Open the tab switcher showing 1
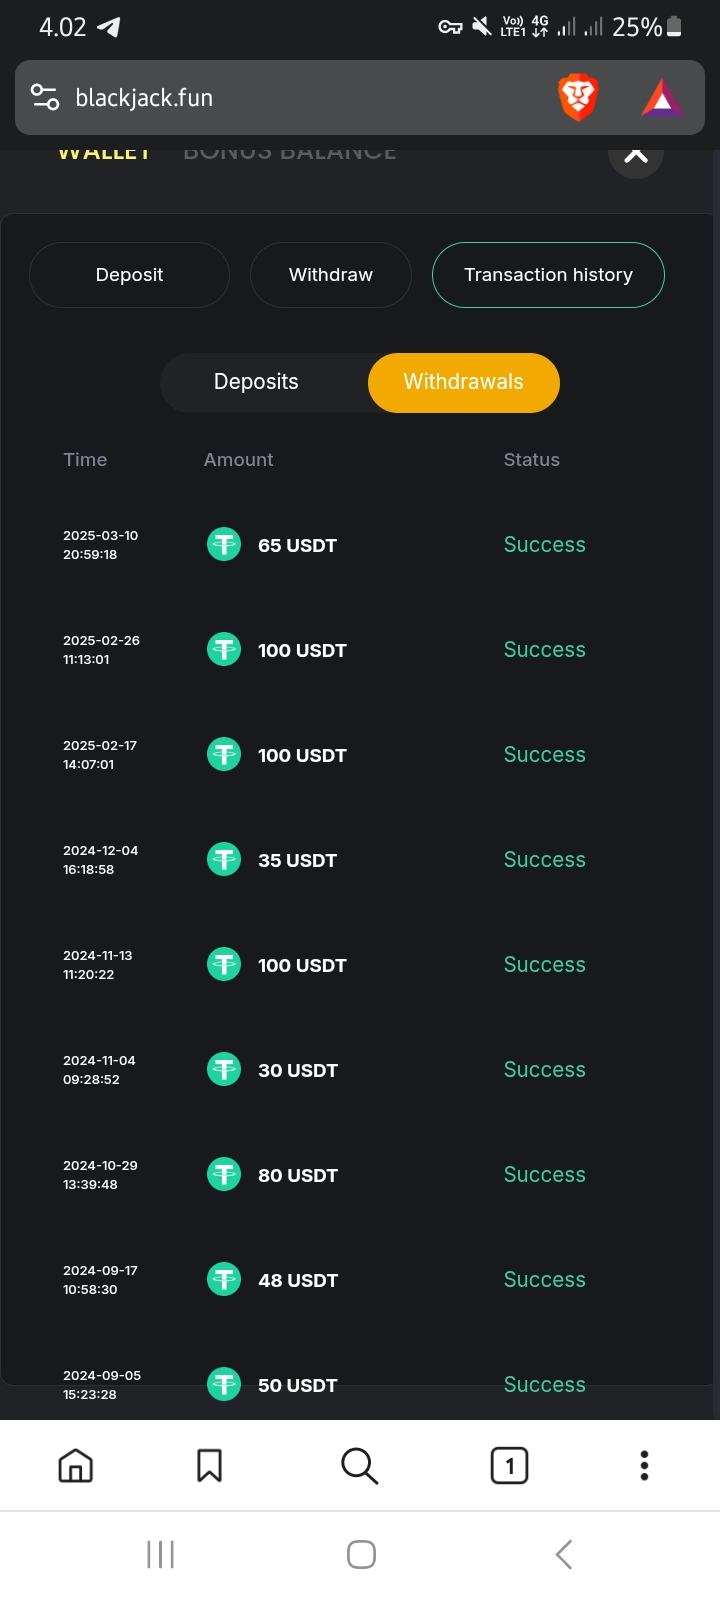The height and width of the screenshot is (1600, 720). 509,1466
